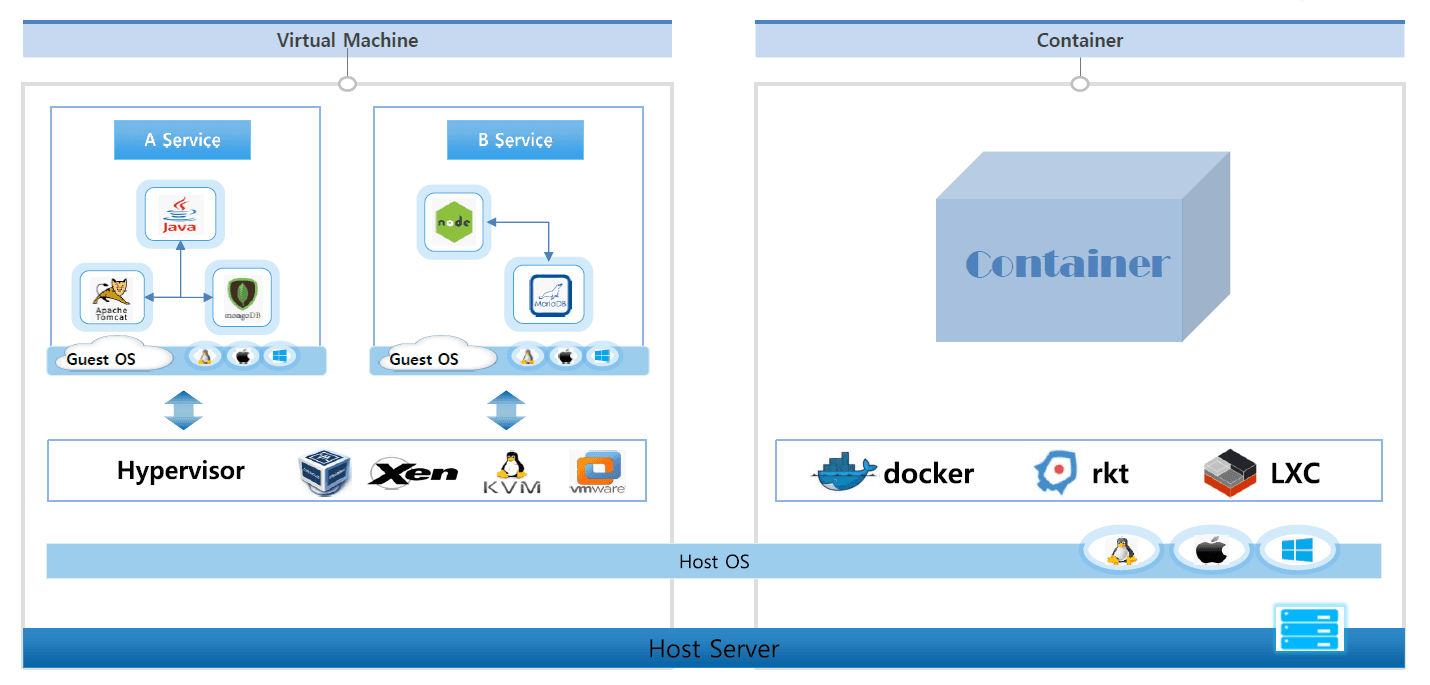Screen dimensions: 1430x685
Task: Click the host server rack icon
Action: tap(1309, 627)
